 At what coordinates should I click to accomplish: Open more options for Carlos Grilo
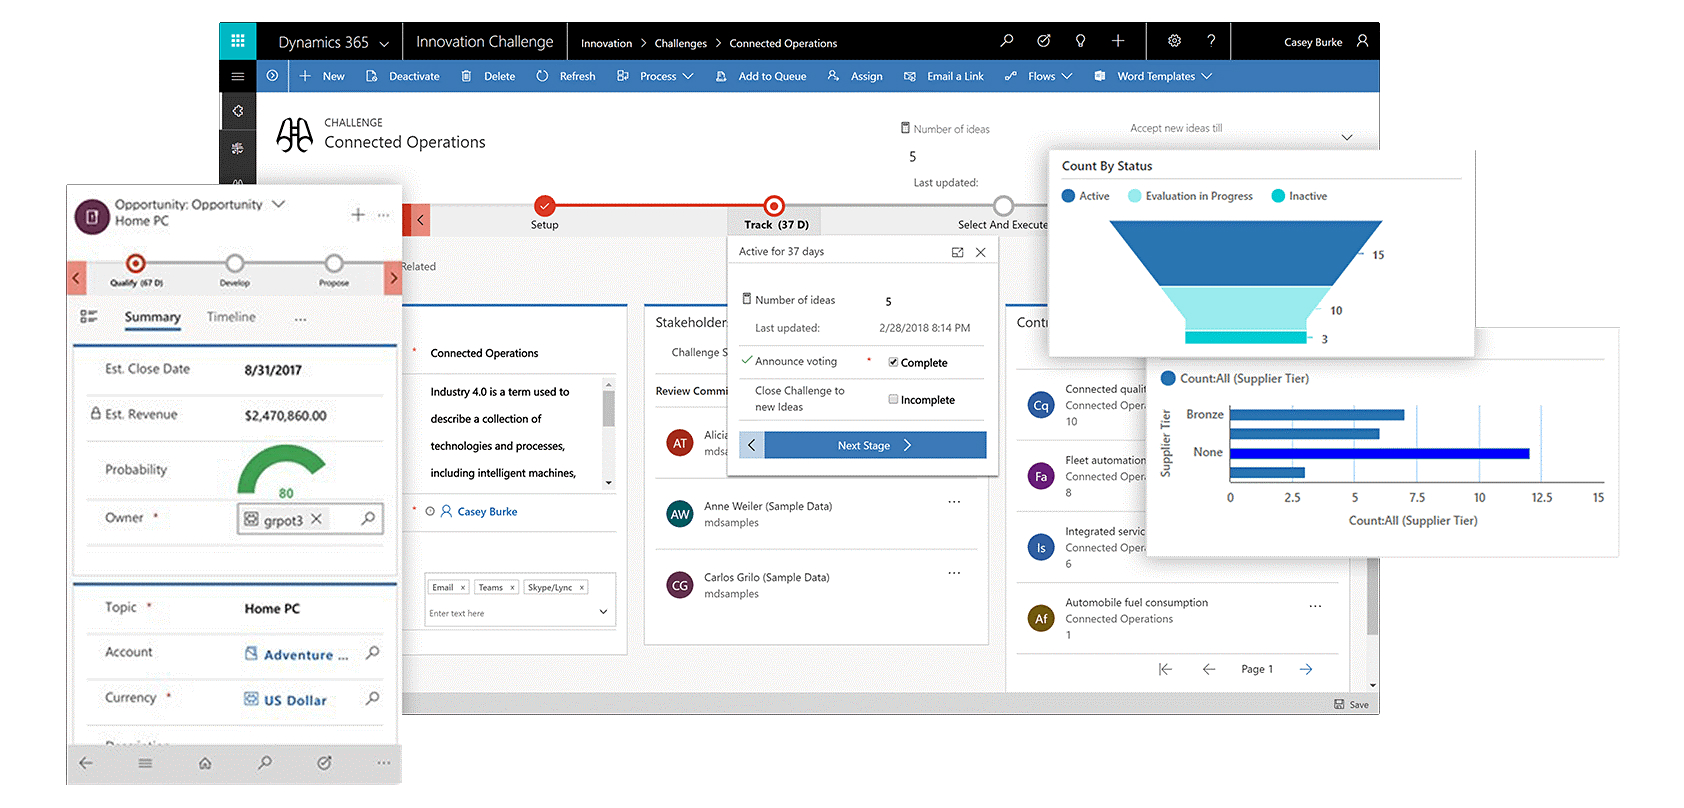(x=954, y=573)
